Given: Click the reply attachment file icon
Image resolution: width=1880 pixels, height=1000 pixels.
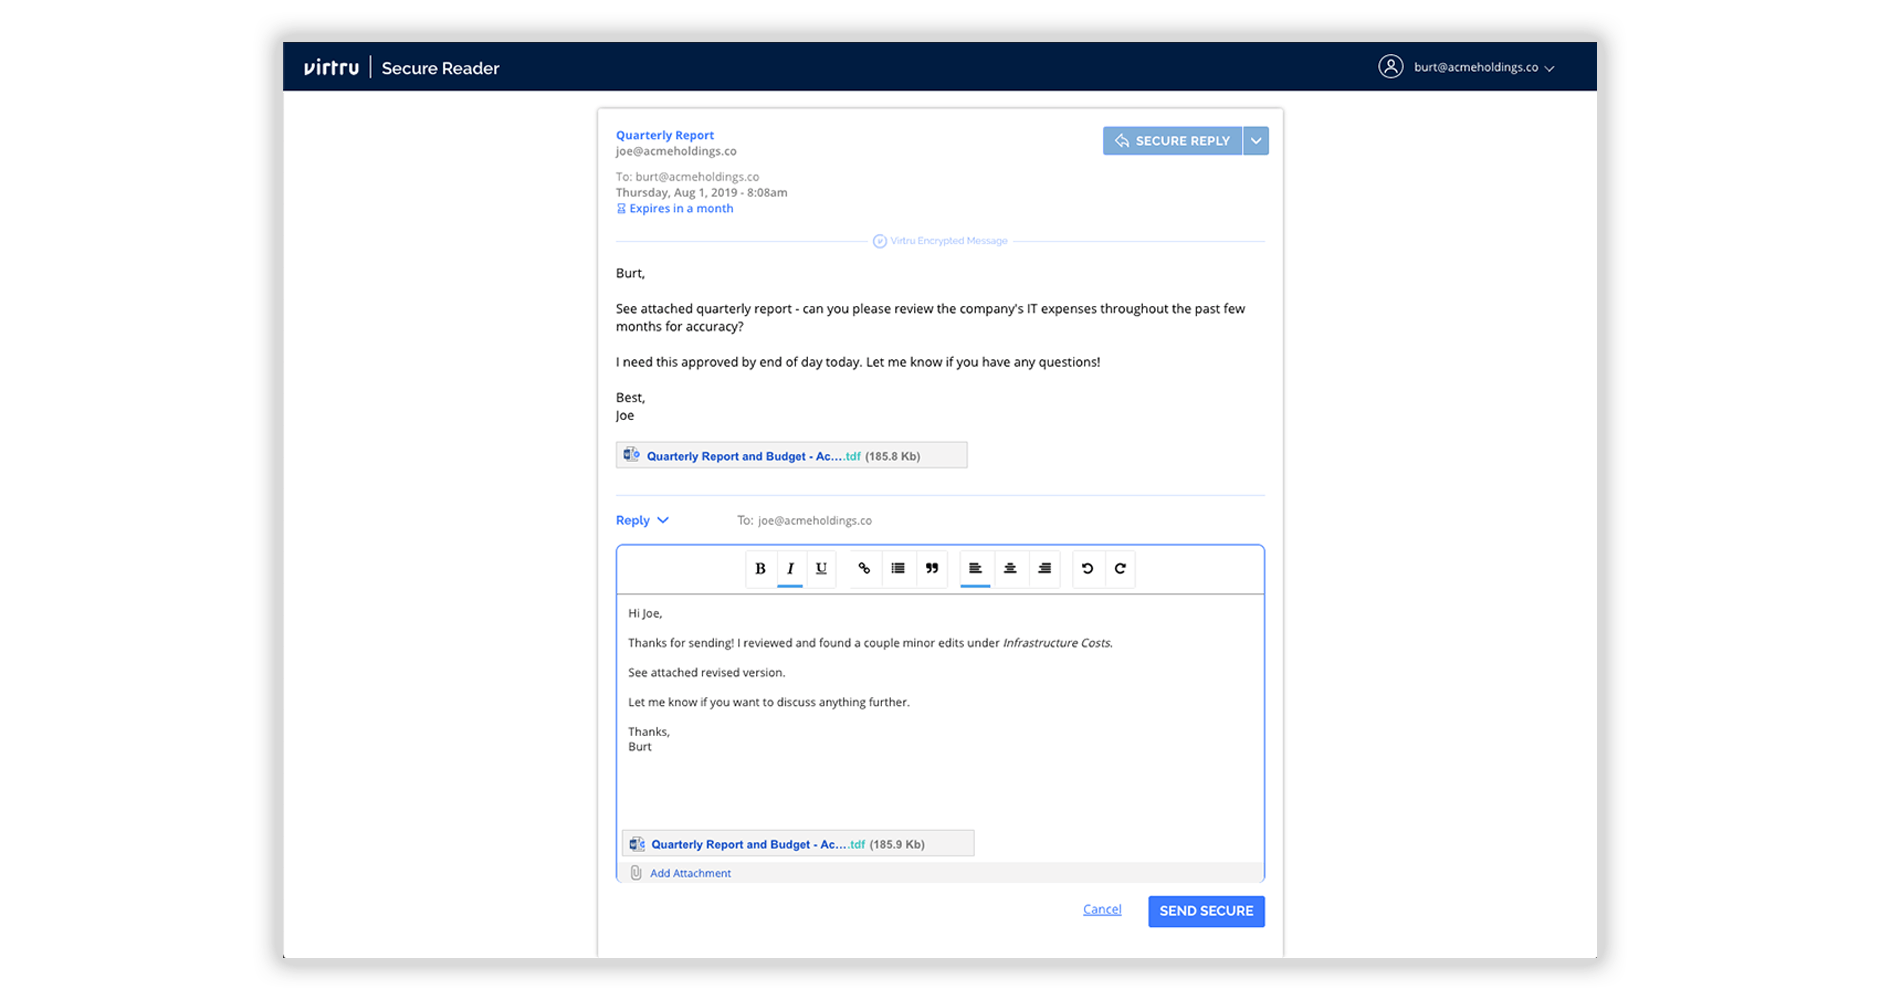Looking at the screenshot, I should click(637, 844).
